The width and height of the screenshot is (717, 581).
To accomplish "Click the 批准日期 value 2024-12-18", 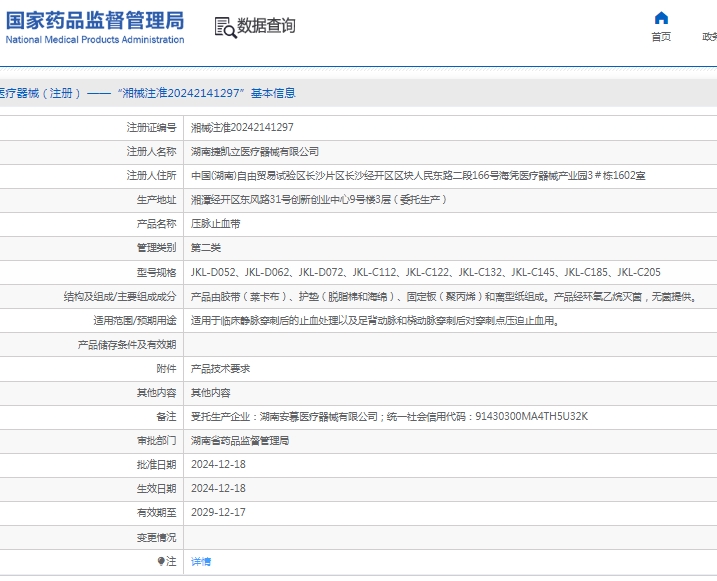I will [218, 464].
